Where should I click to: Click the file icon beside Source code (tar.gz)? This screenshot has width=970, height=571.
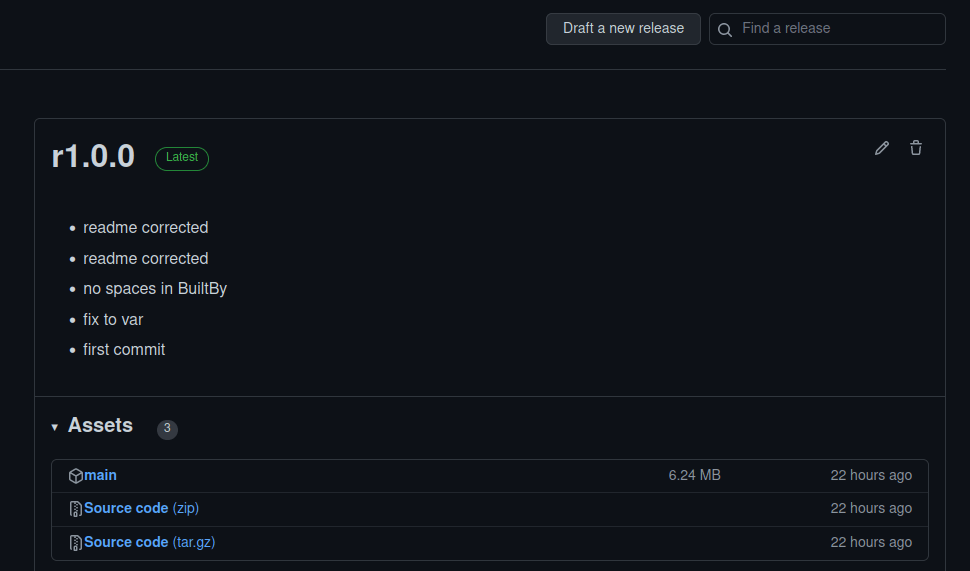click(75, 543)
